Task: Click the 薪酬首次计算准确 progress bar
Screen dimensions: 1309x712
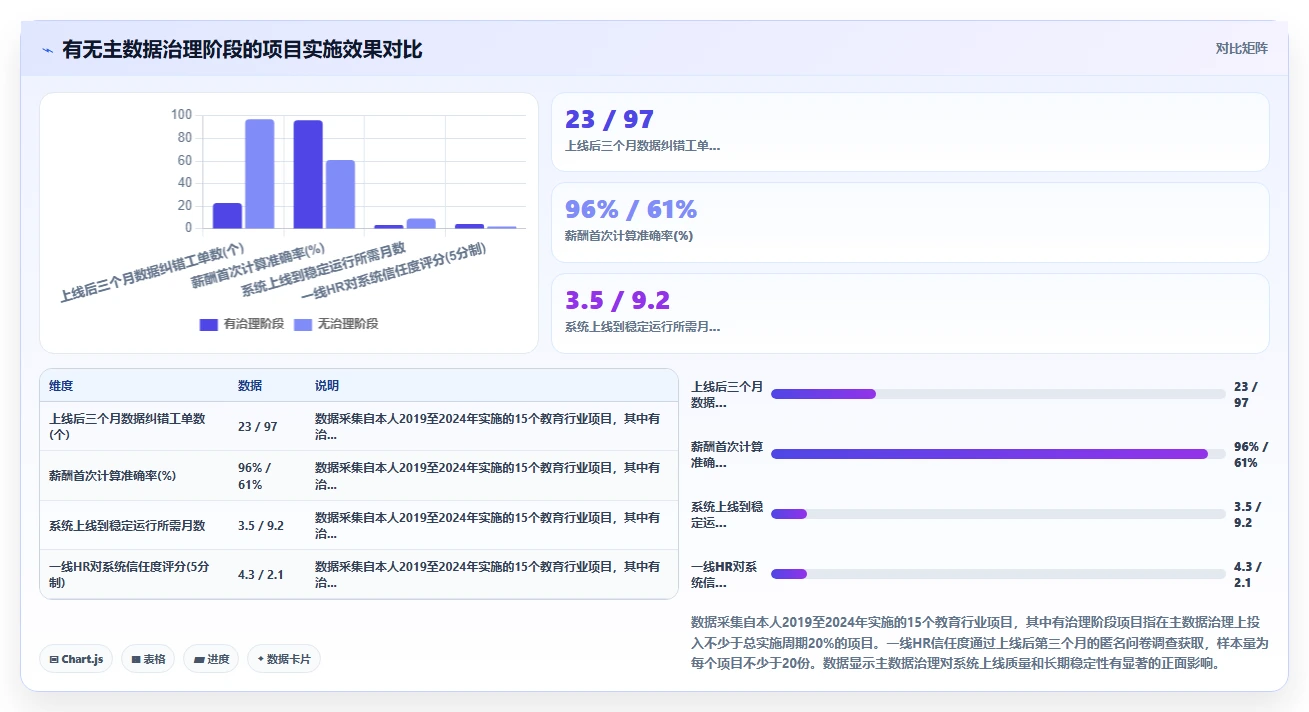Action: tap(998, 454)
